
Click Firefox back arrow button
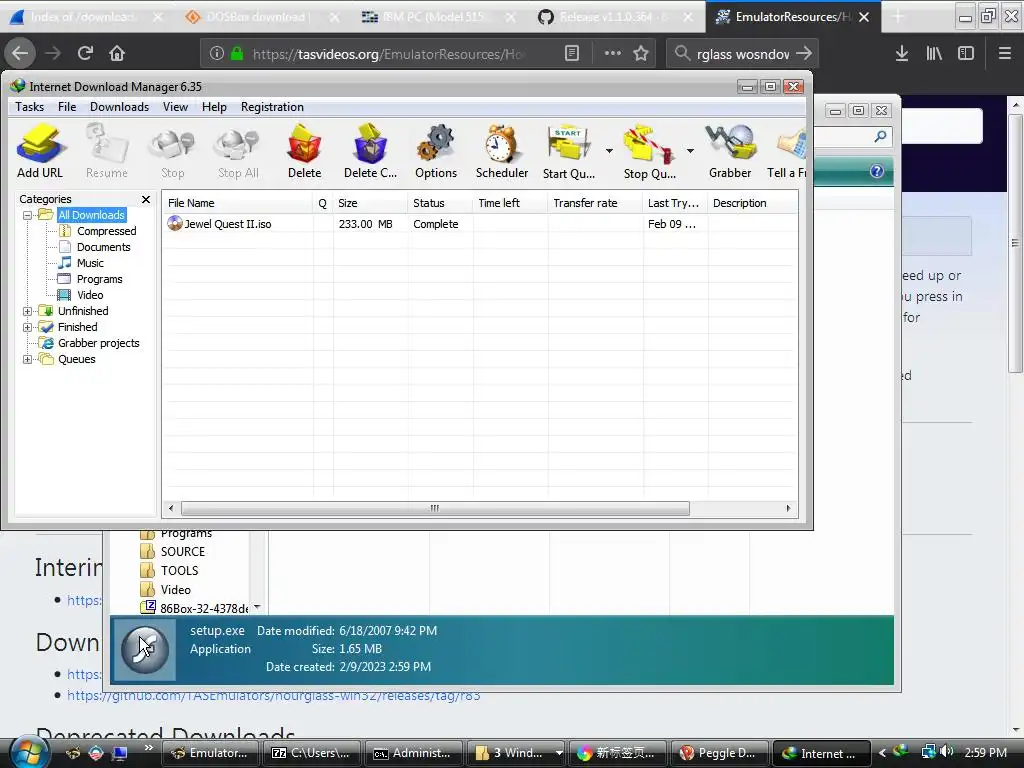click(20, 53)
